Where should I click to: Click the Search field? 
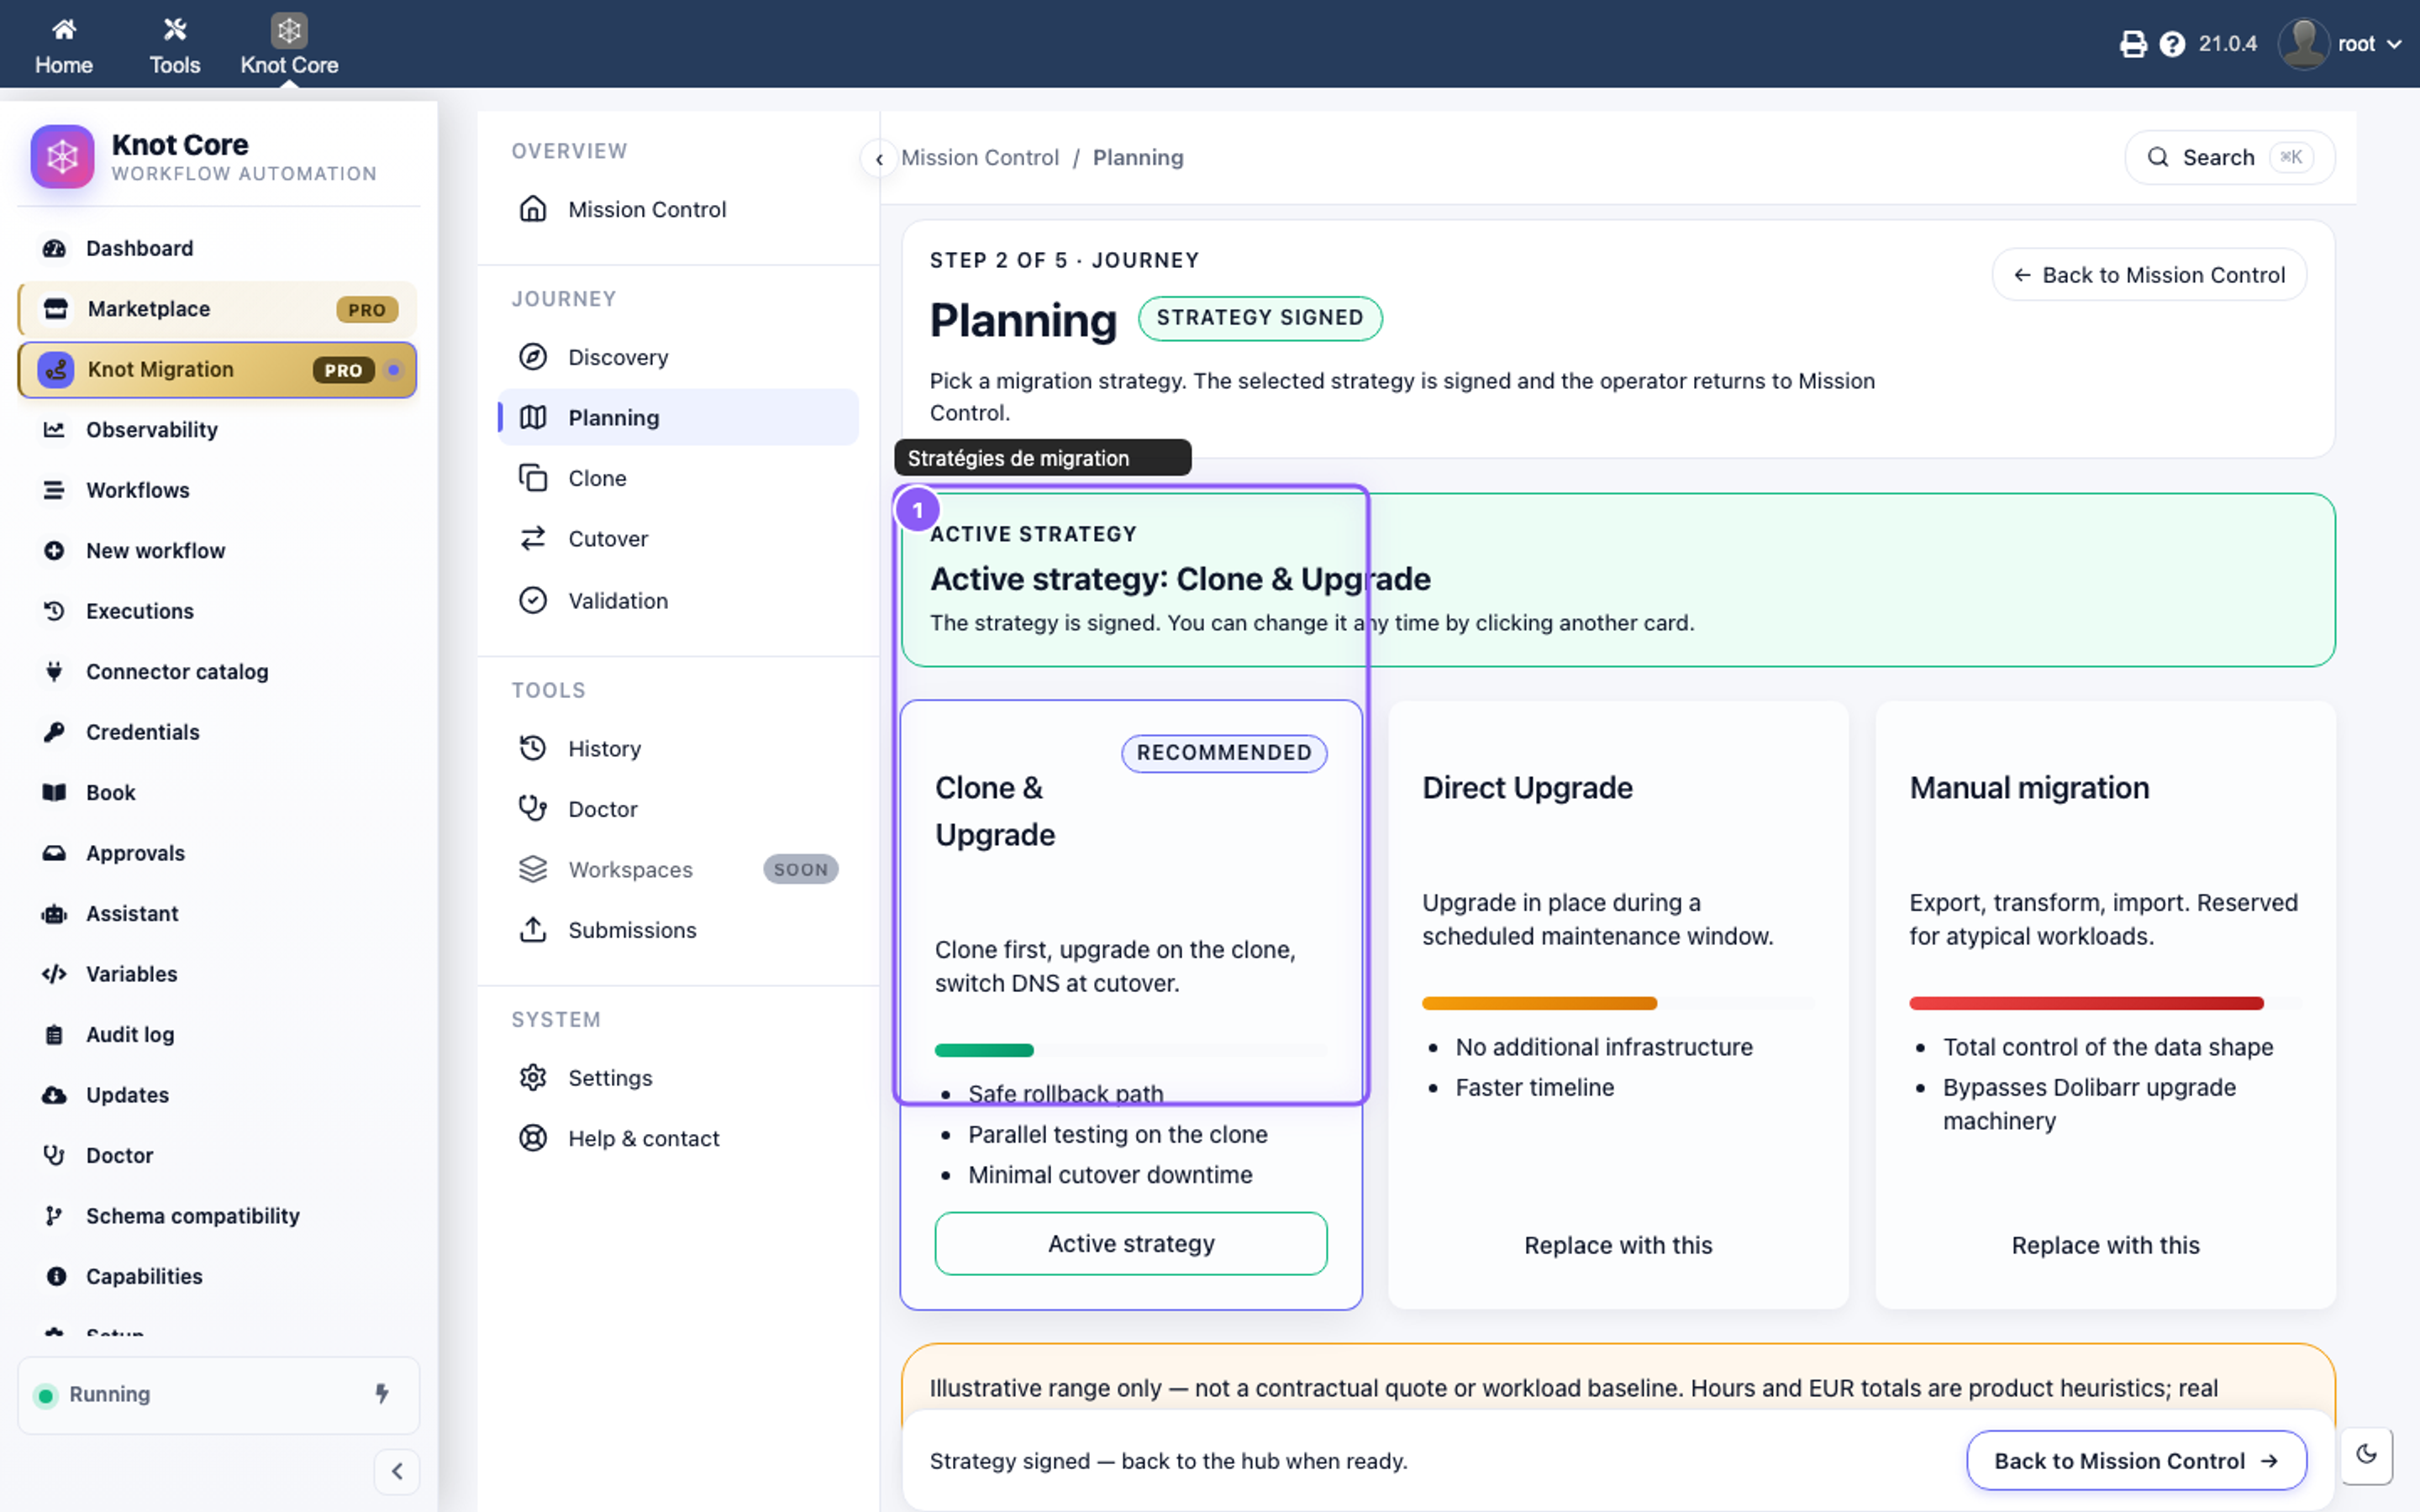point(2229,158)
